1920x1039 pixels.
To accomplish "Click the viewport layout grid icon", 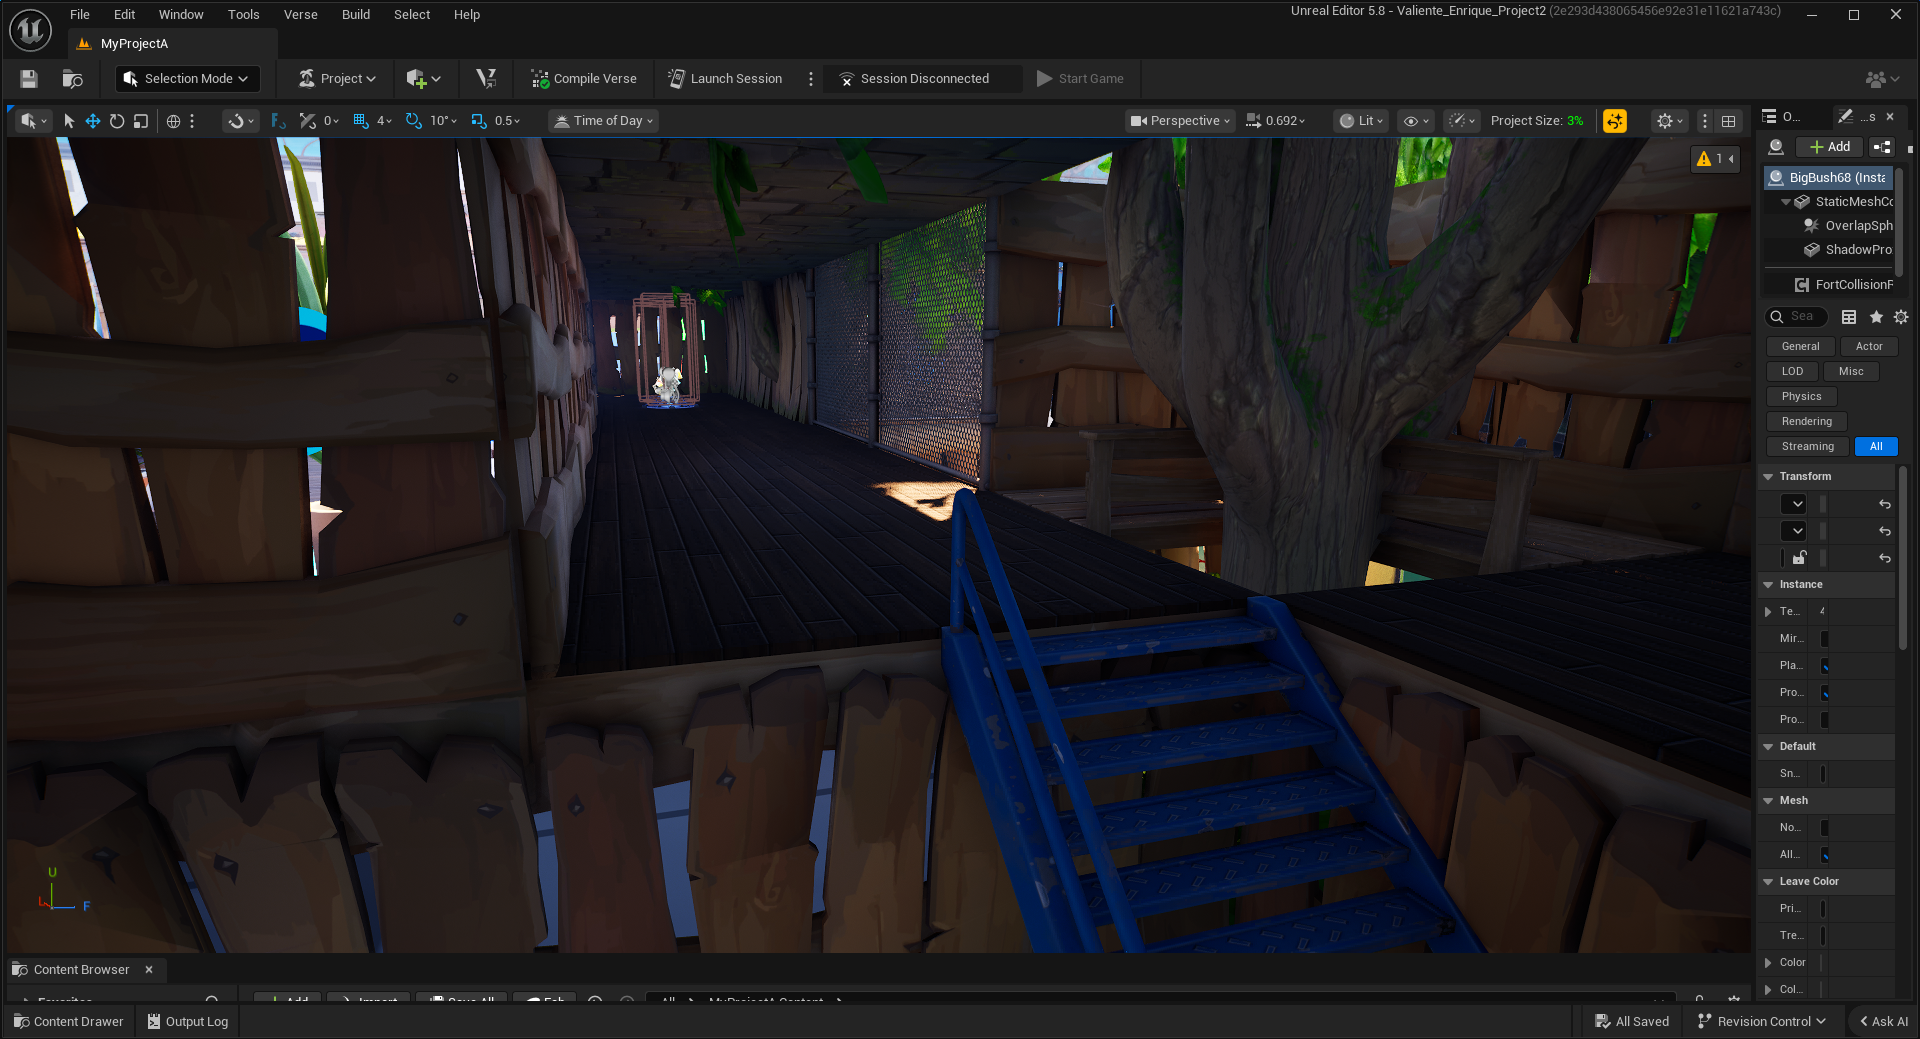I will 1728,121.
